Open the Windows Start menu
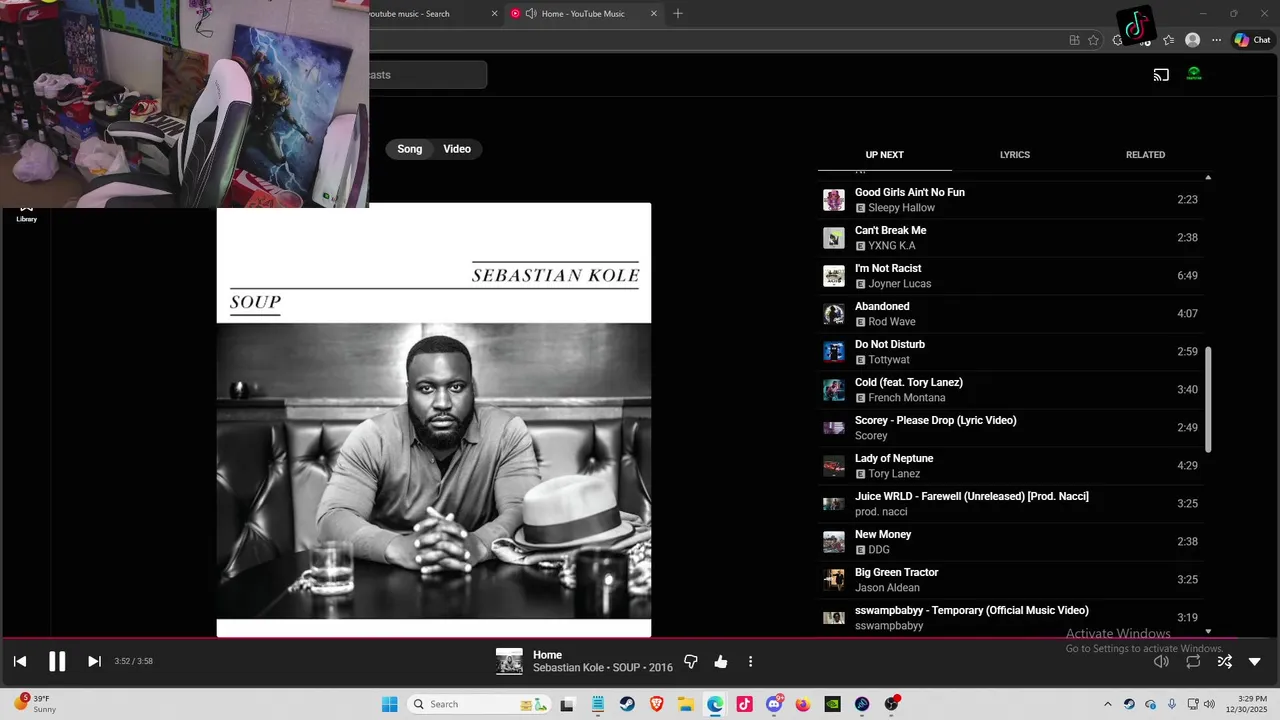 click(x=389, y=704)
